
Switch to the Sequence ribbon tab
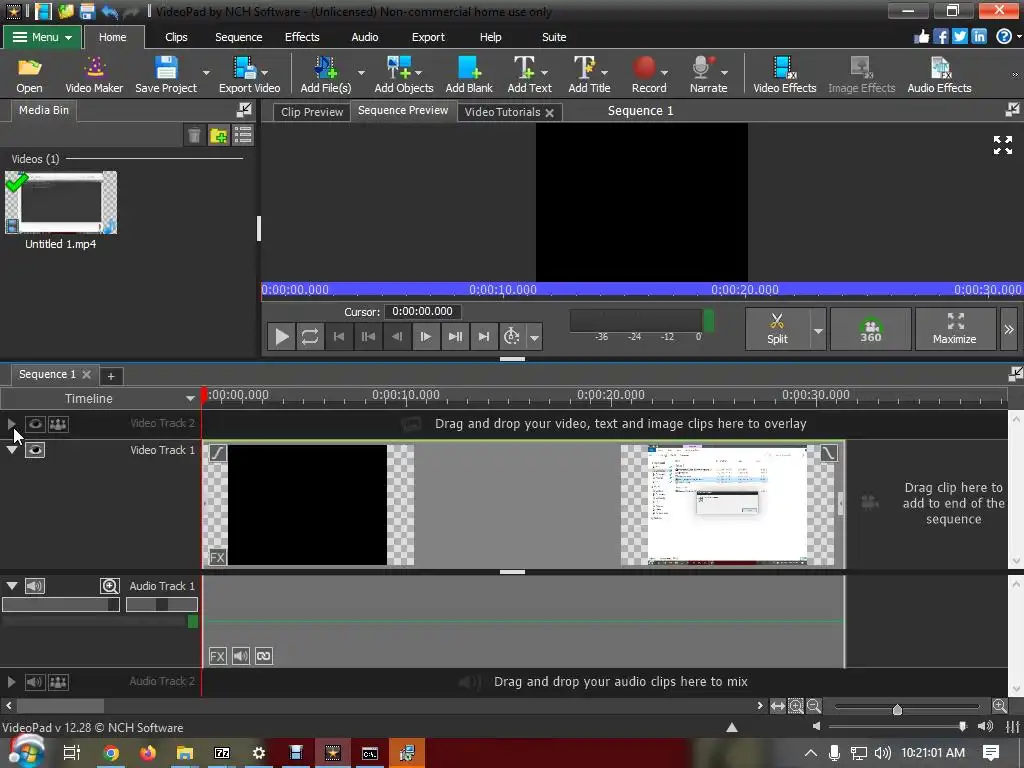coord(238,37)
